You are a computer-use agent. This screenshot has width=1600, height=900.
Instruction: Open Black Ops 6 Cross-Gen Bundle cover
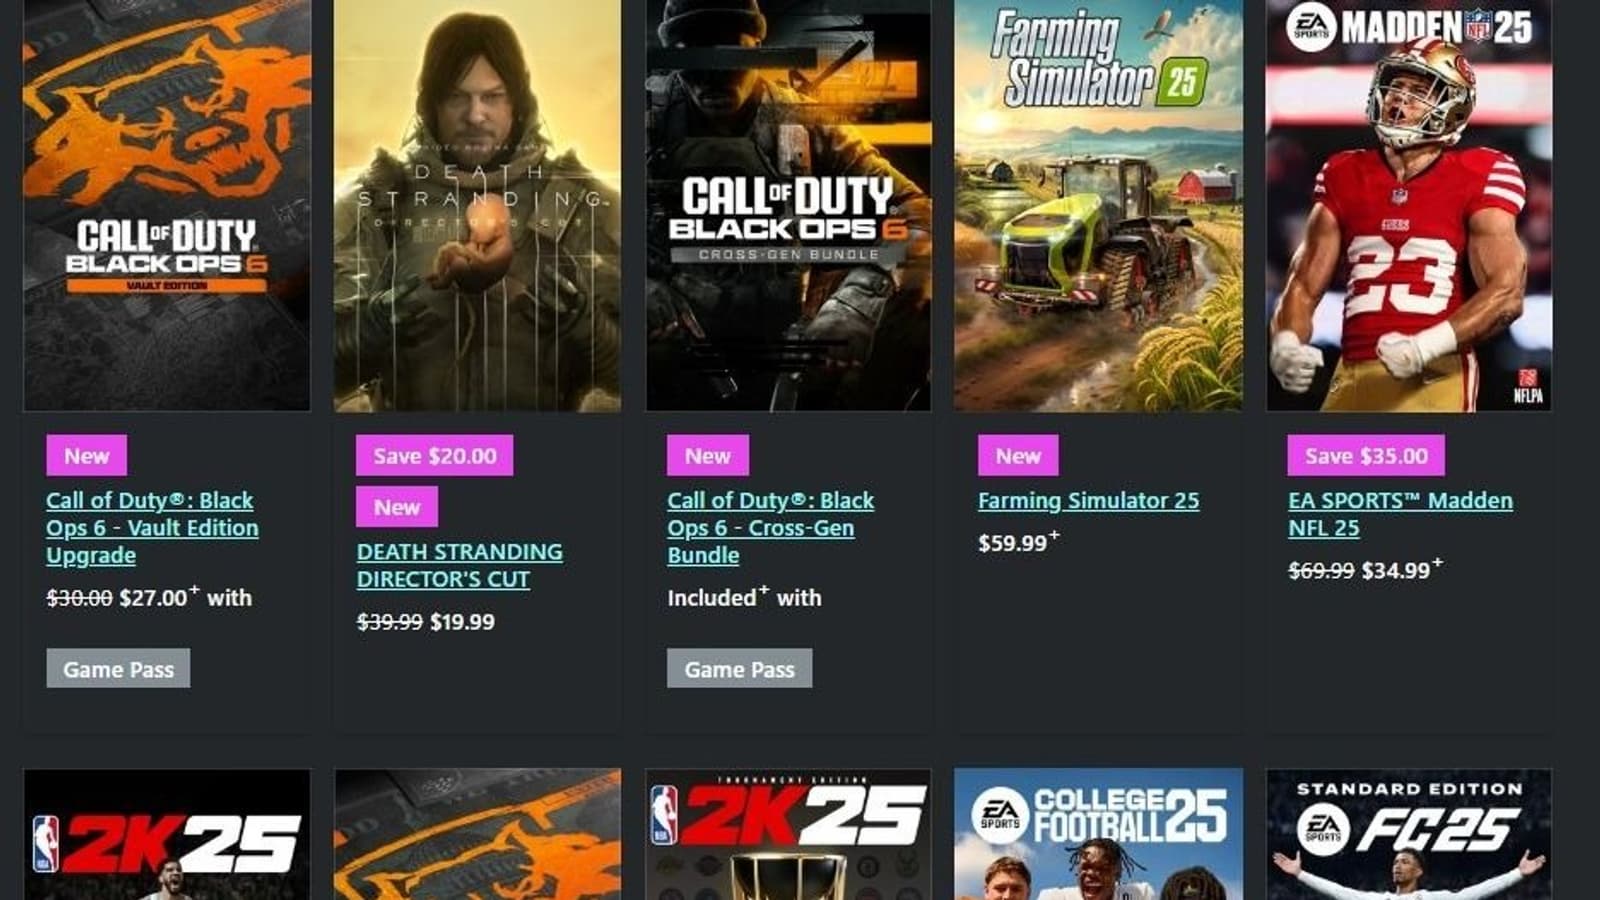click(788, 205)
